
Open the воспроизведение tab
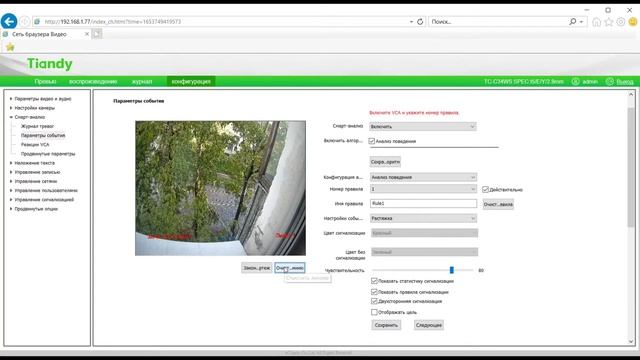coord(93,82)
